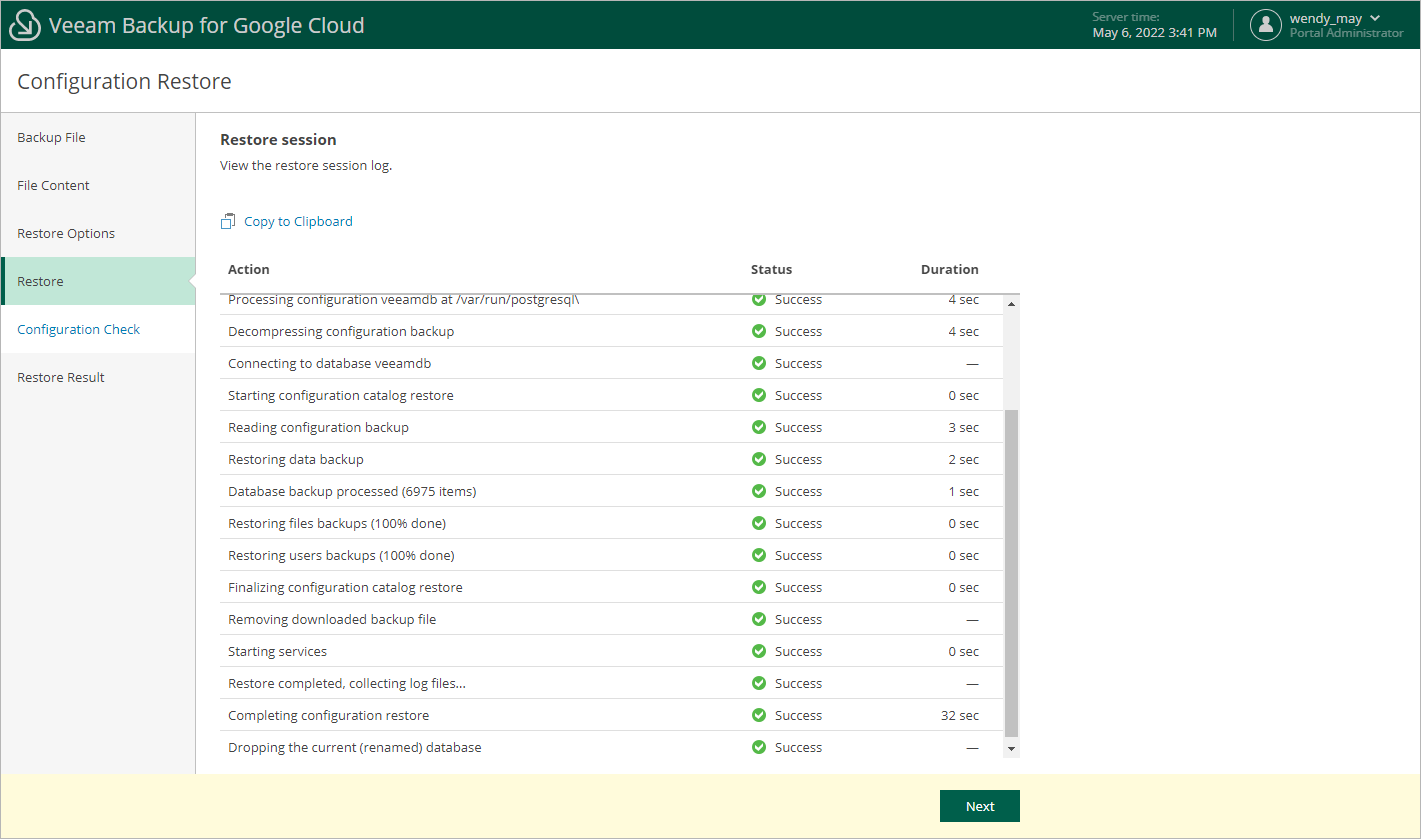Click the Veeam logo icon in header

click(x=25, y=25)
